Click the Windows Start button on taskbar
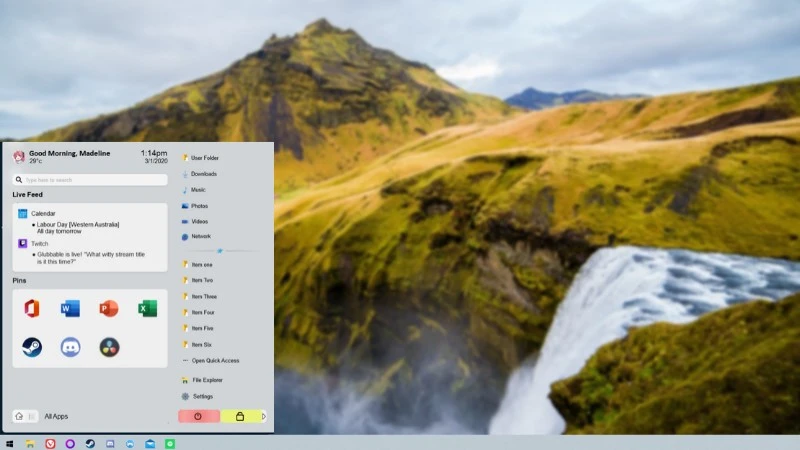800x450 pixels. click(x=9, y=444)
